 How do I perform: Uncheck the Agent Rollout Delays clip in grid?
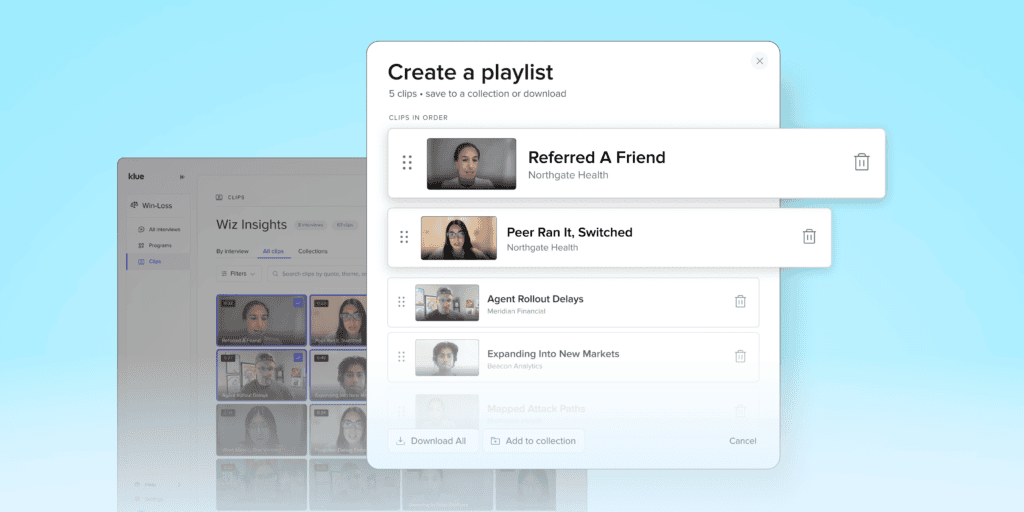(298, 357)
